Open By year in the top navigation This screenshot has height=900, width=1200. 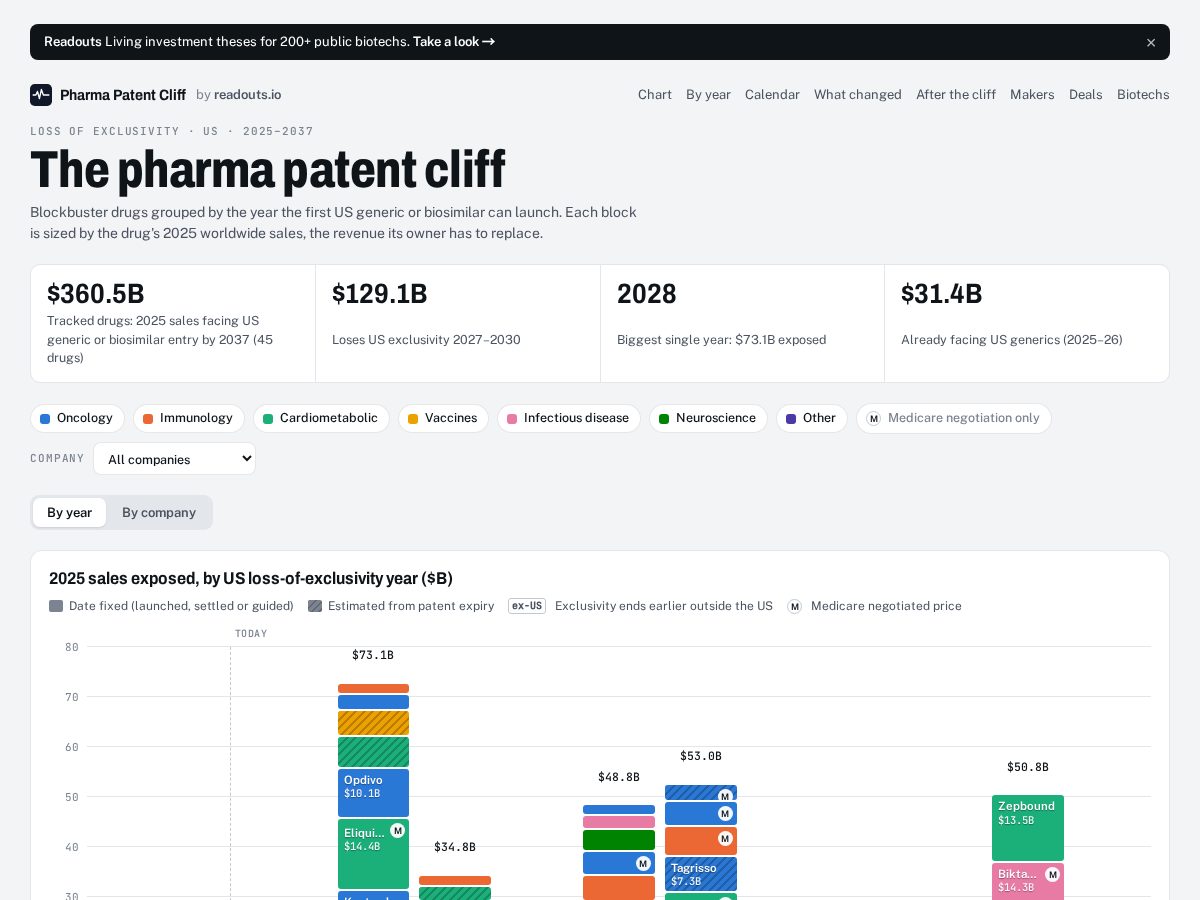coord(708,95)
